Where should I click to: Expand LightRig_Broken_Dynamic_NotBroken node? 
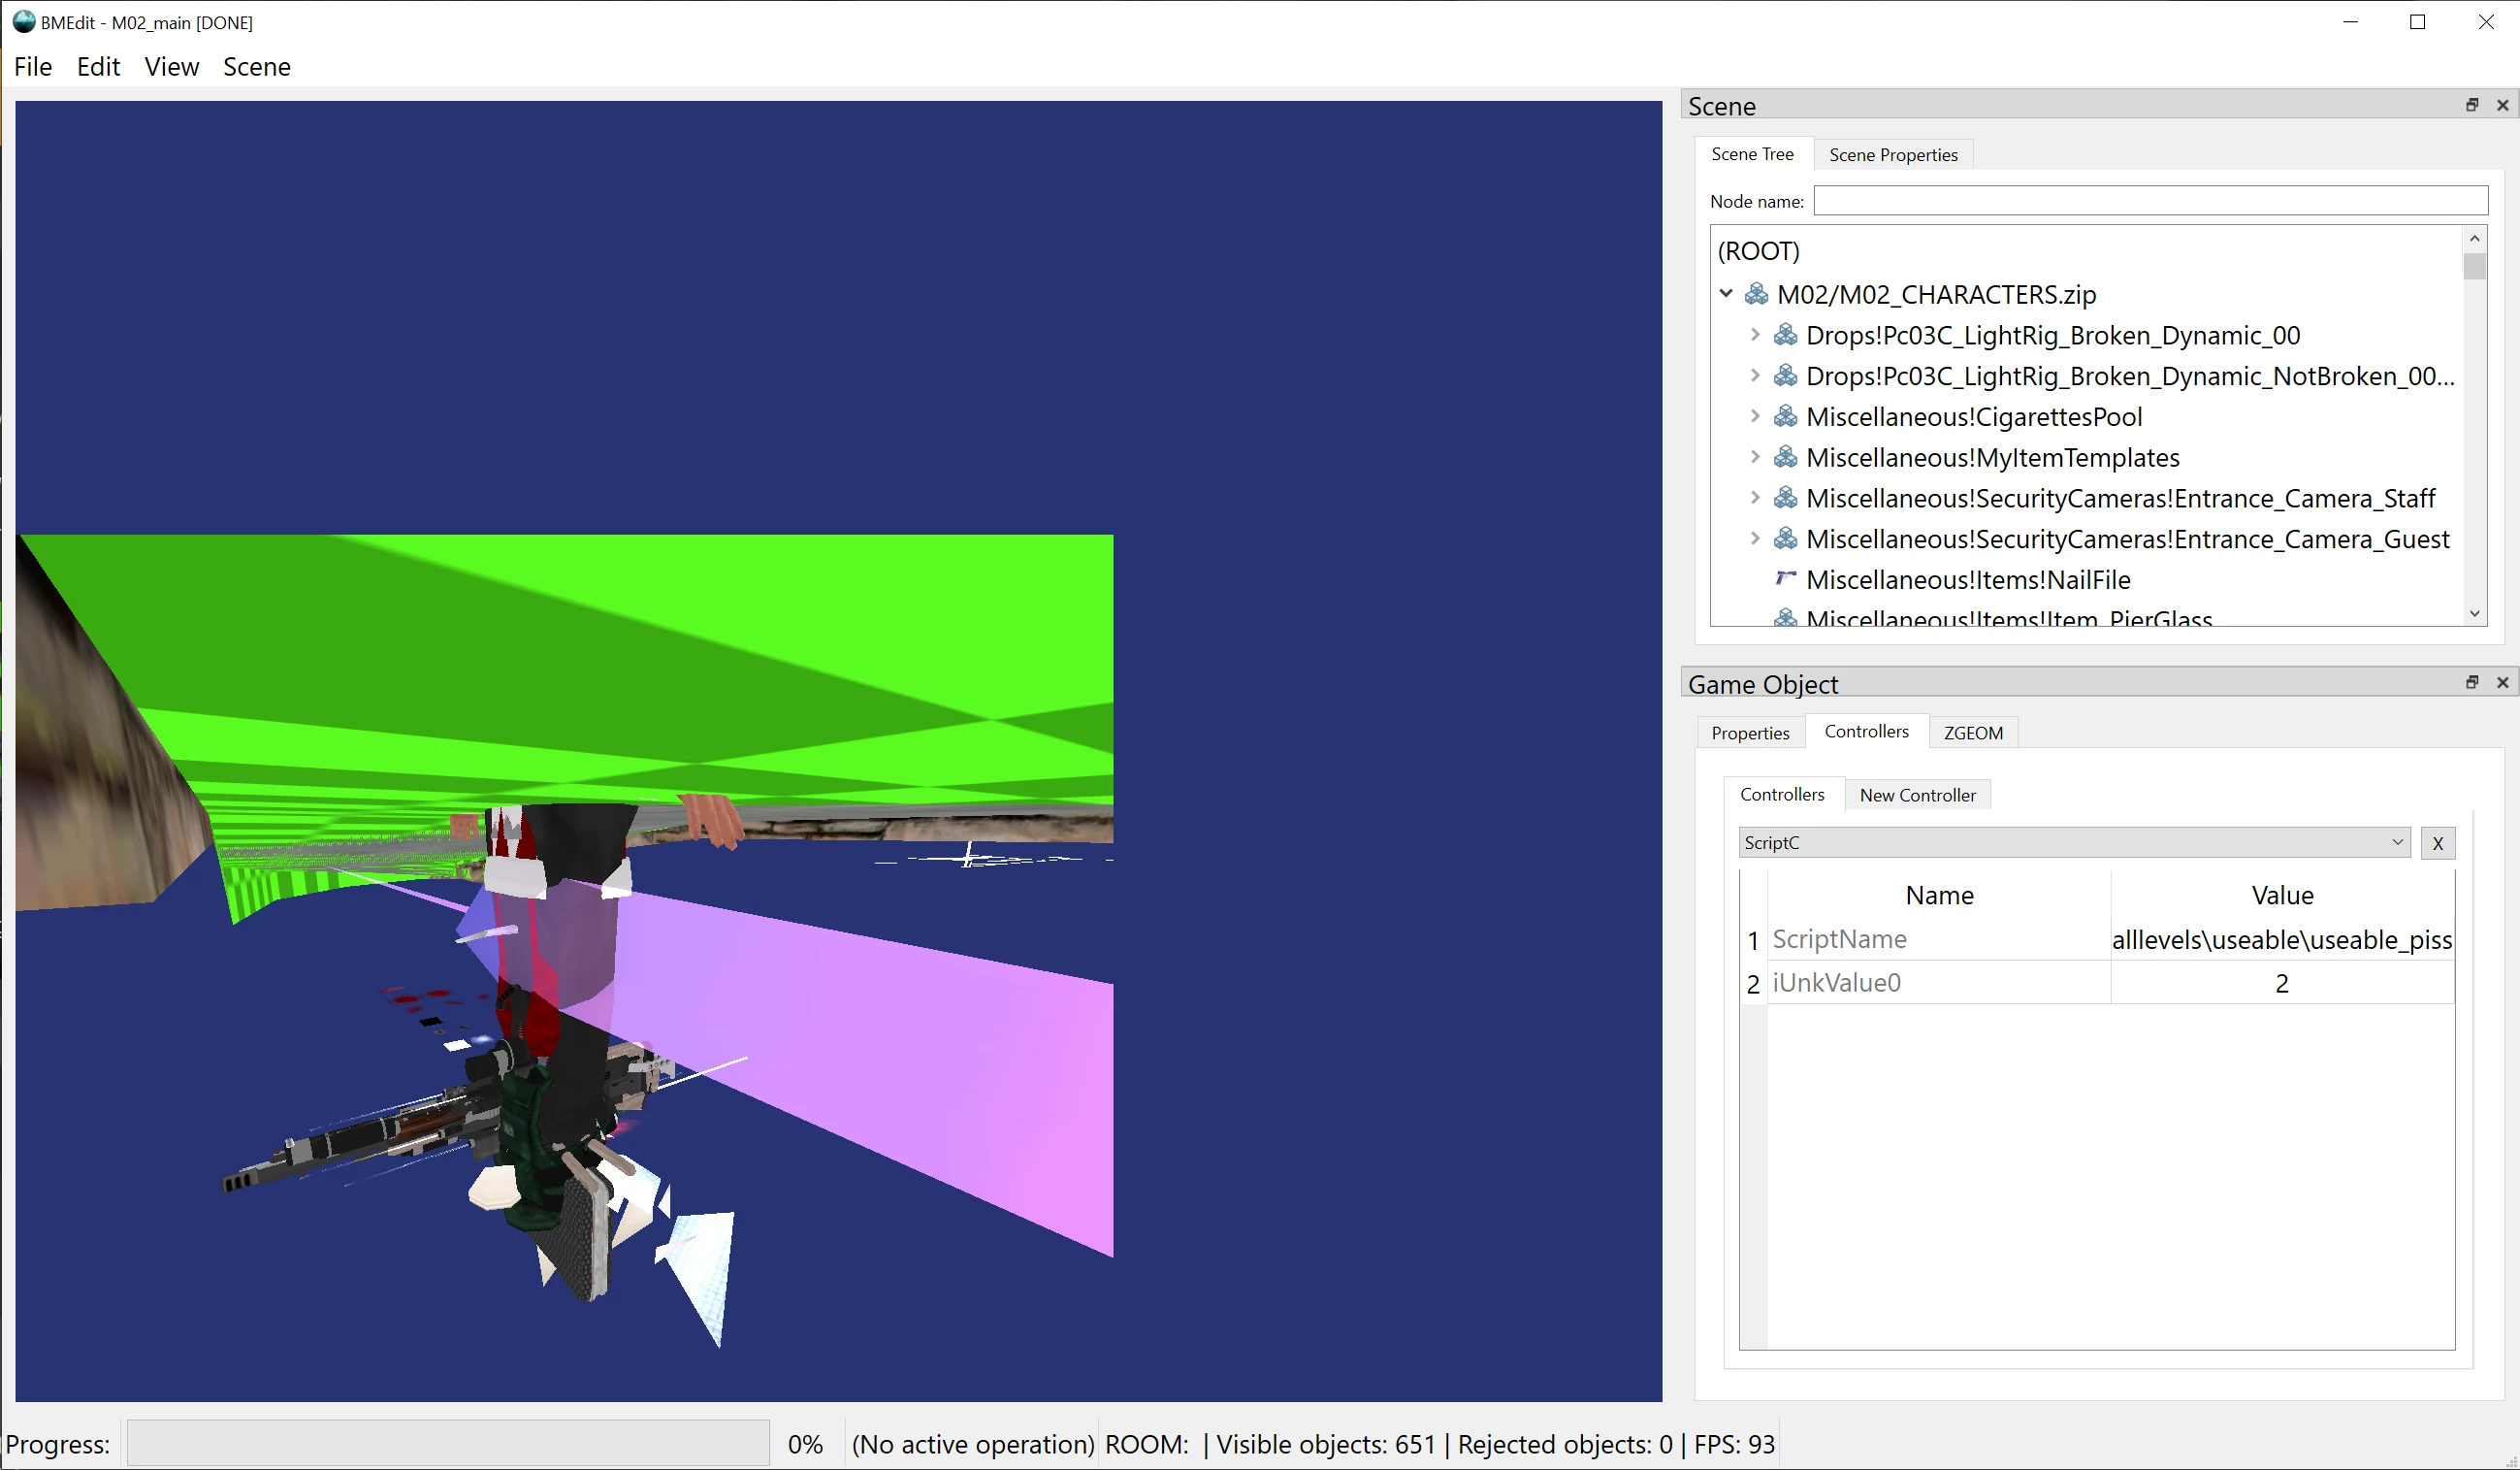[x=1755, y=376]
